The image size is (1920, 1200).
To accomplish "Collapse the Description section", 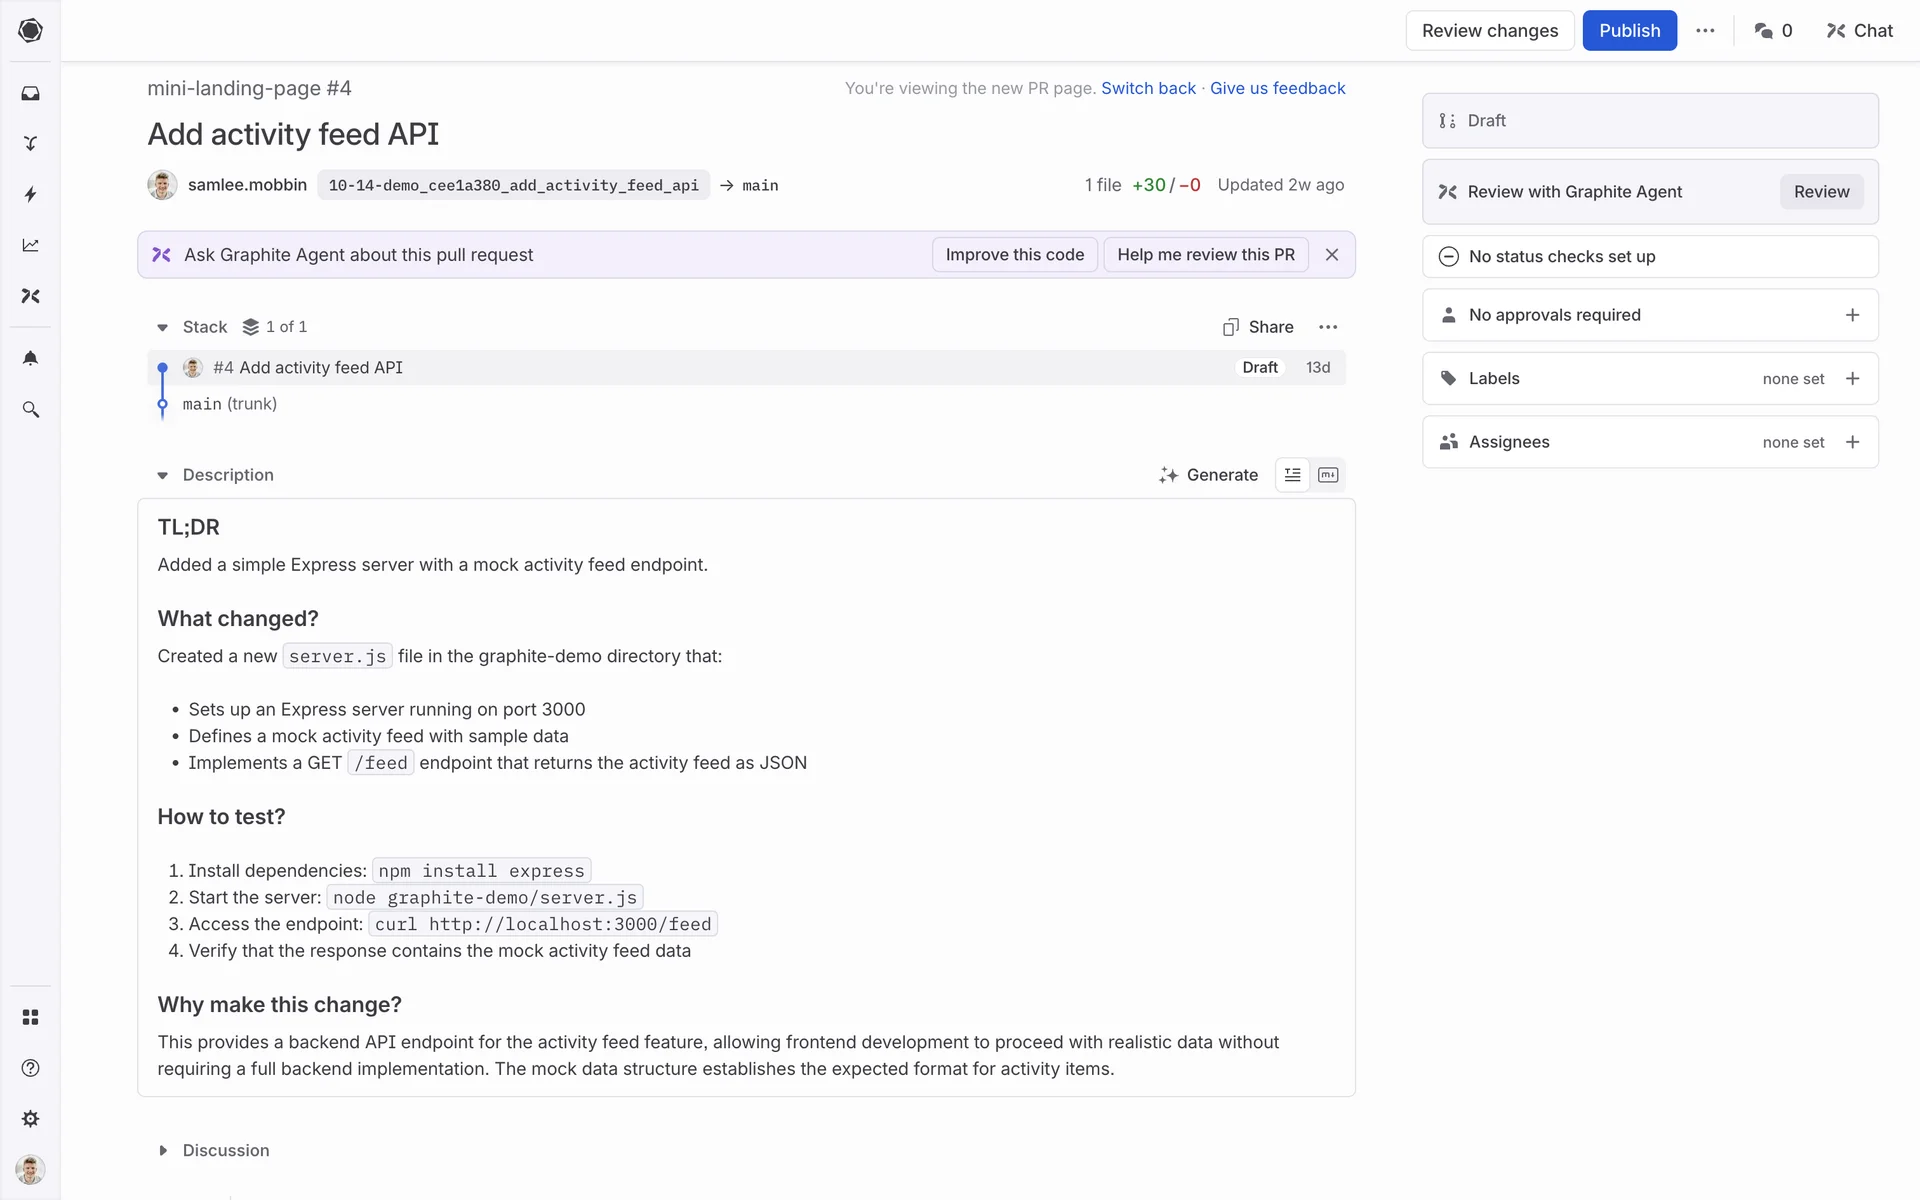I will (163, 475).
